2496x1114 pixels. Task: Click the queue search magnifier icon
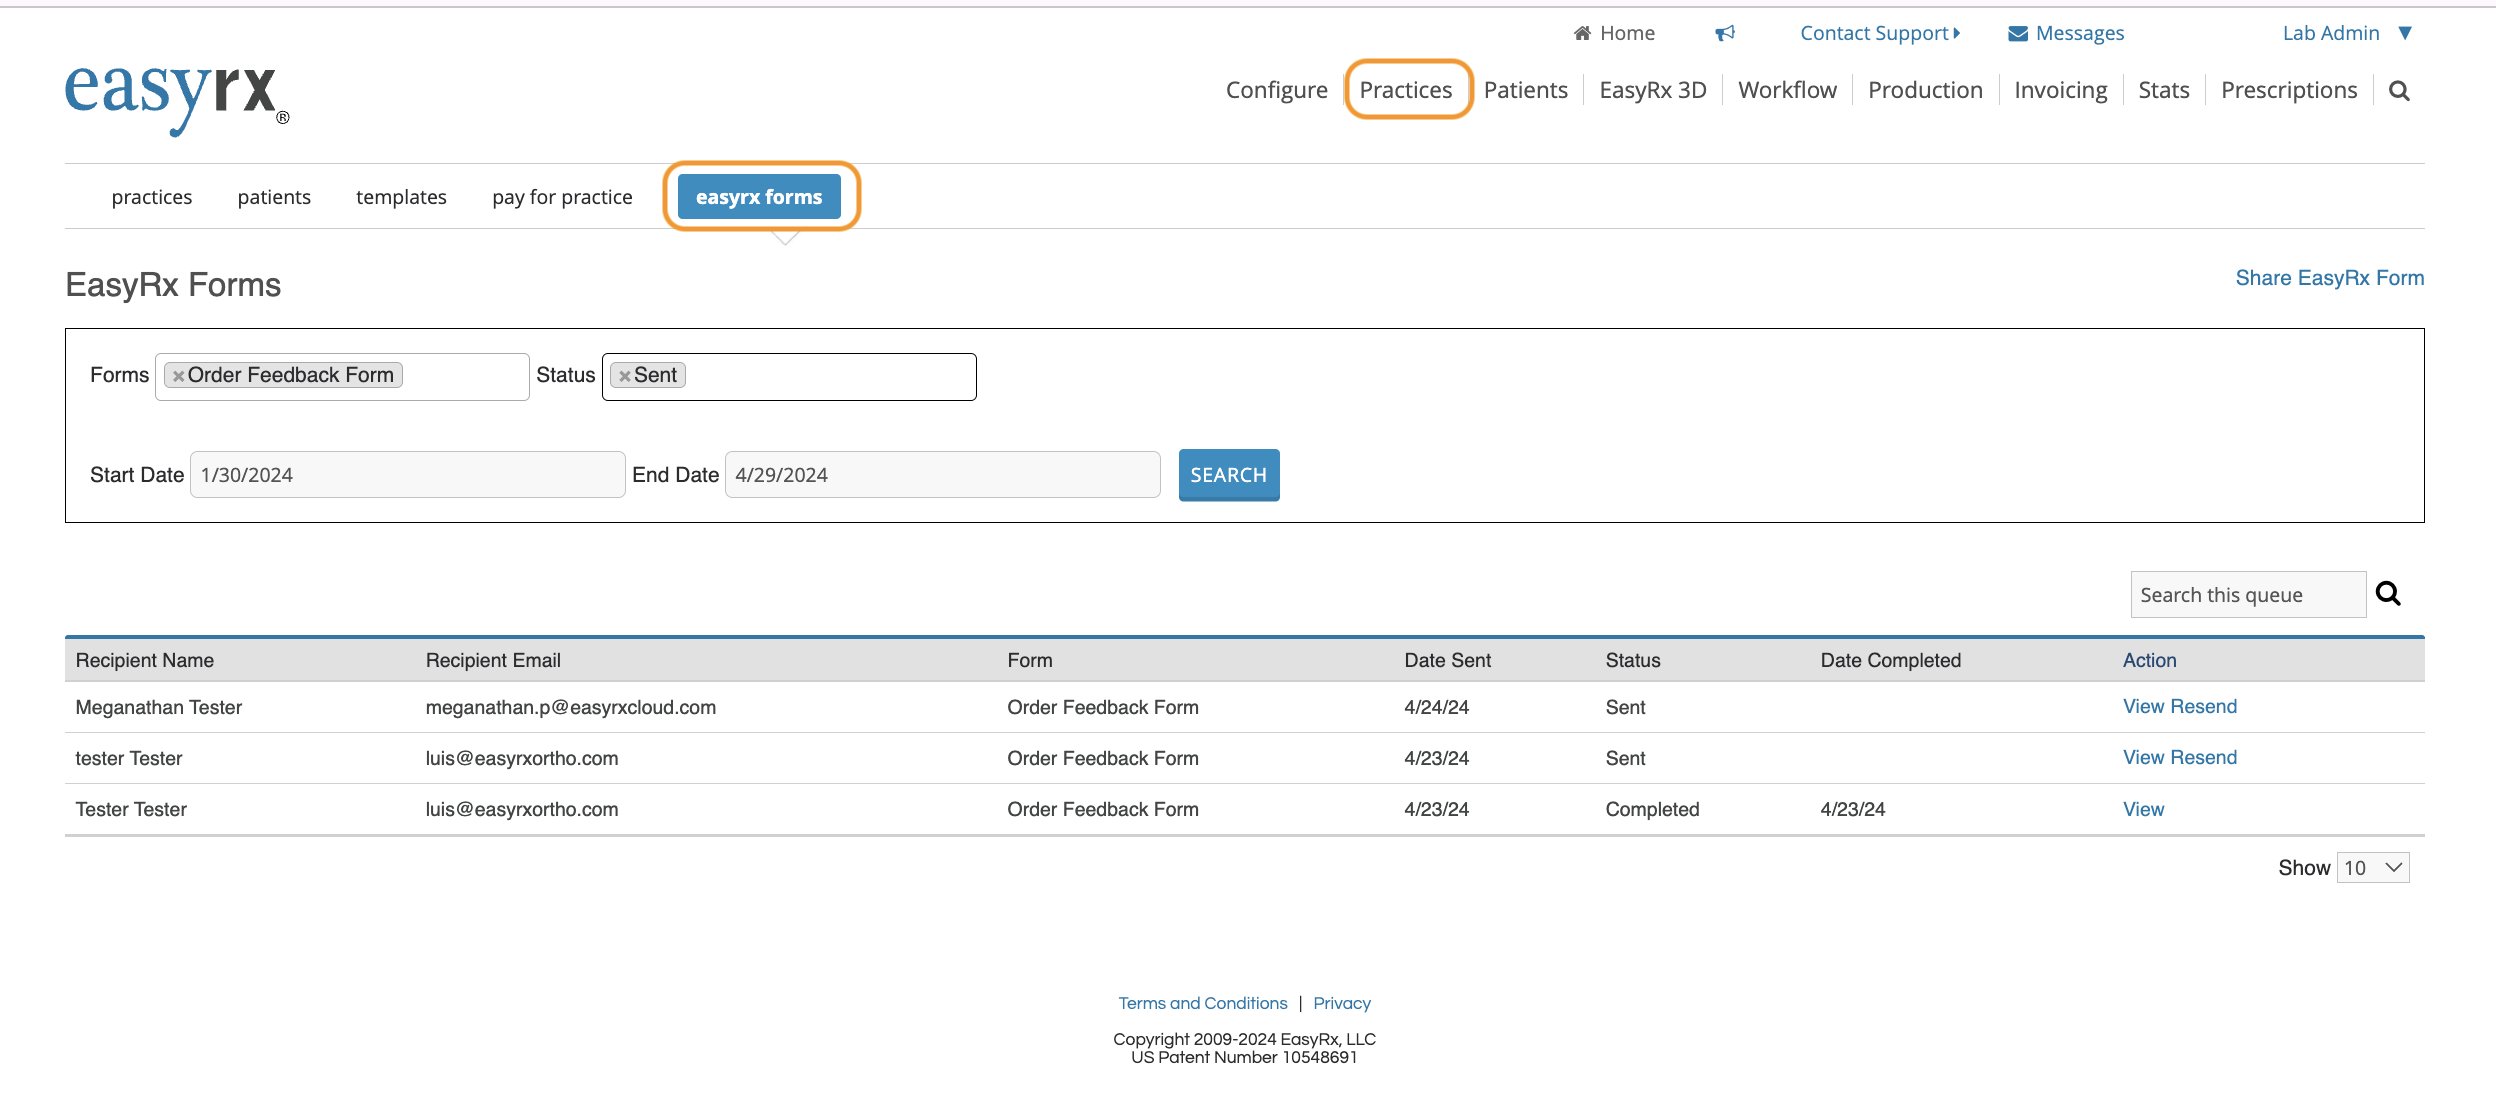point(2388,594)
